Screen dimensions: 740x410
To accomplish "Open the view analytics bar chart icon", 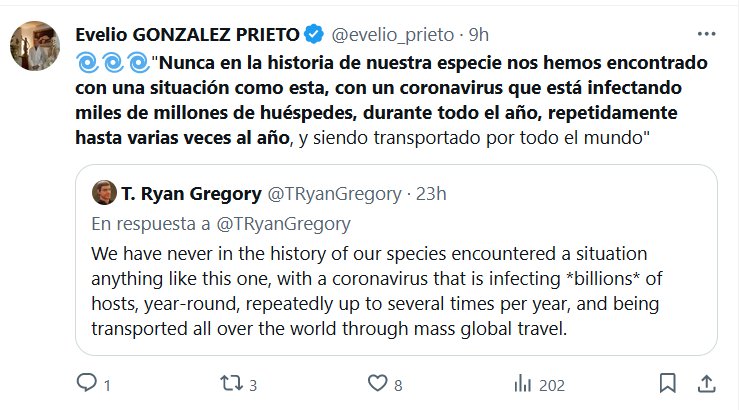I will [522, 383].
